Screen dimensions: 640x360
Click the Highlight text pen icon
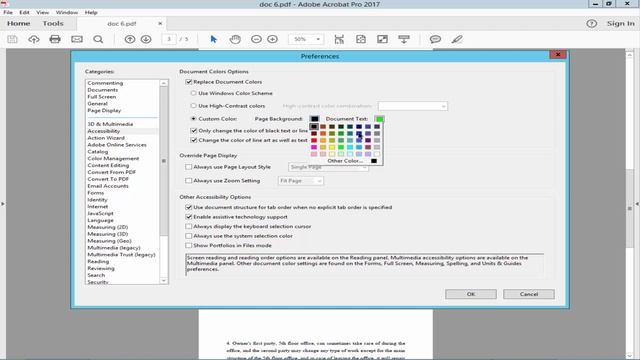coord(457,39)
